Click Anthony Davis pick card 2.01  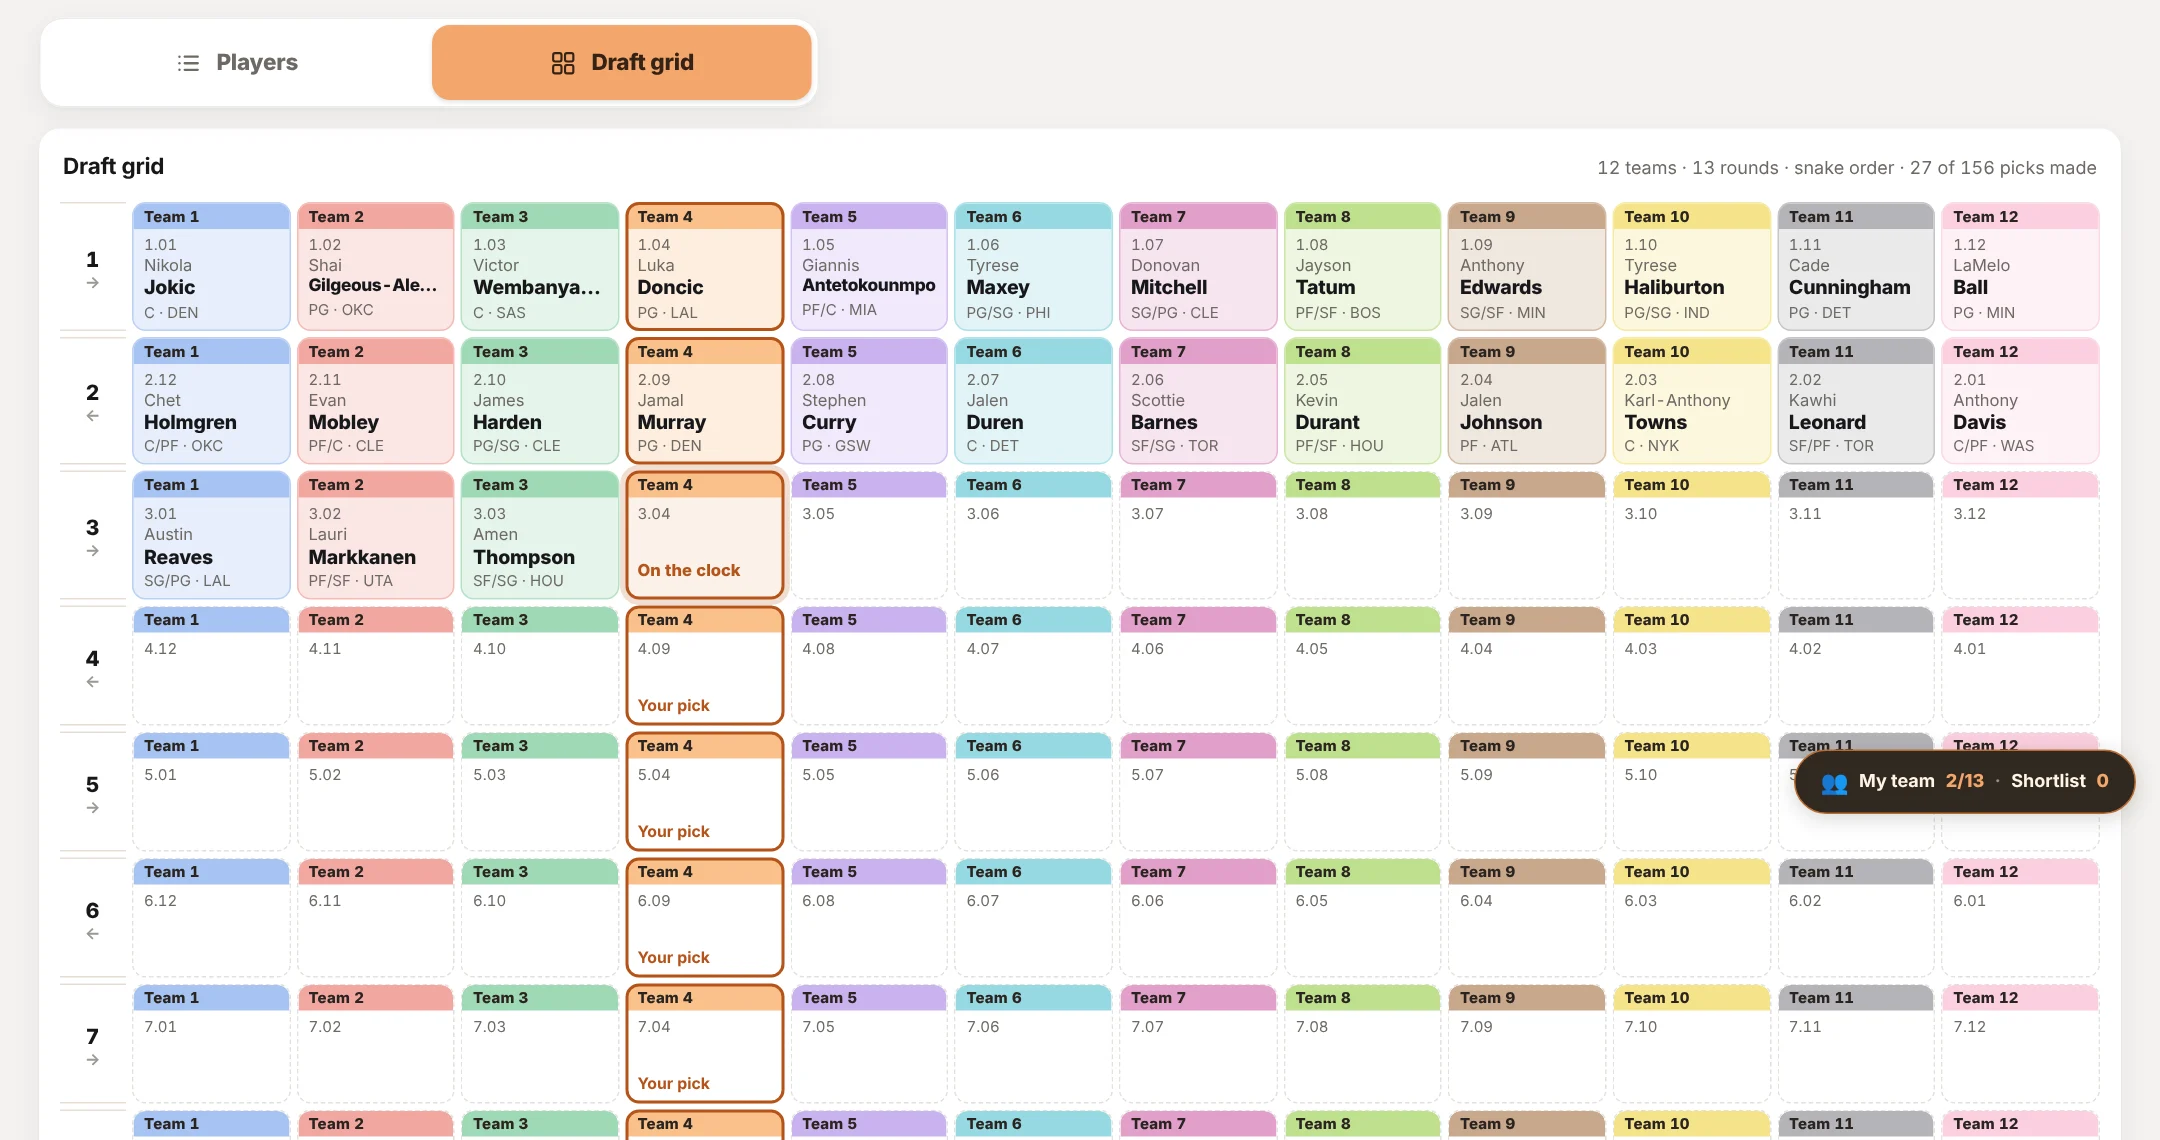tap(2020, 400)
